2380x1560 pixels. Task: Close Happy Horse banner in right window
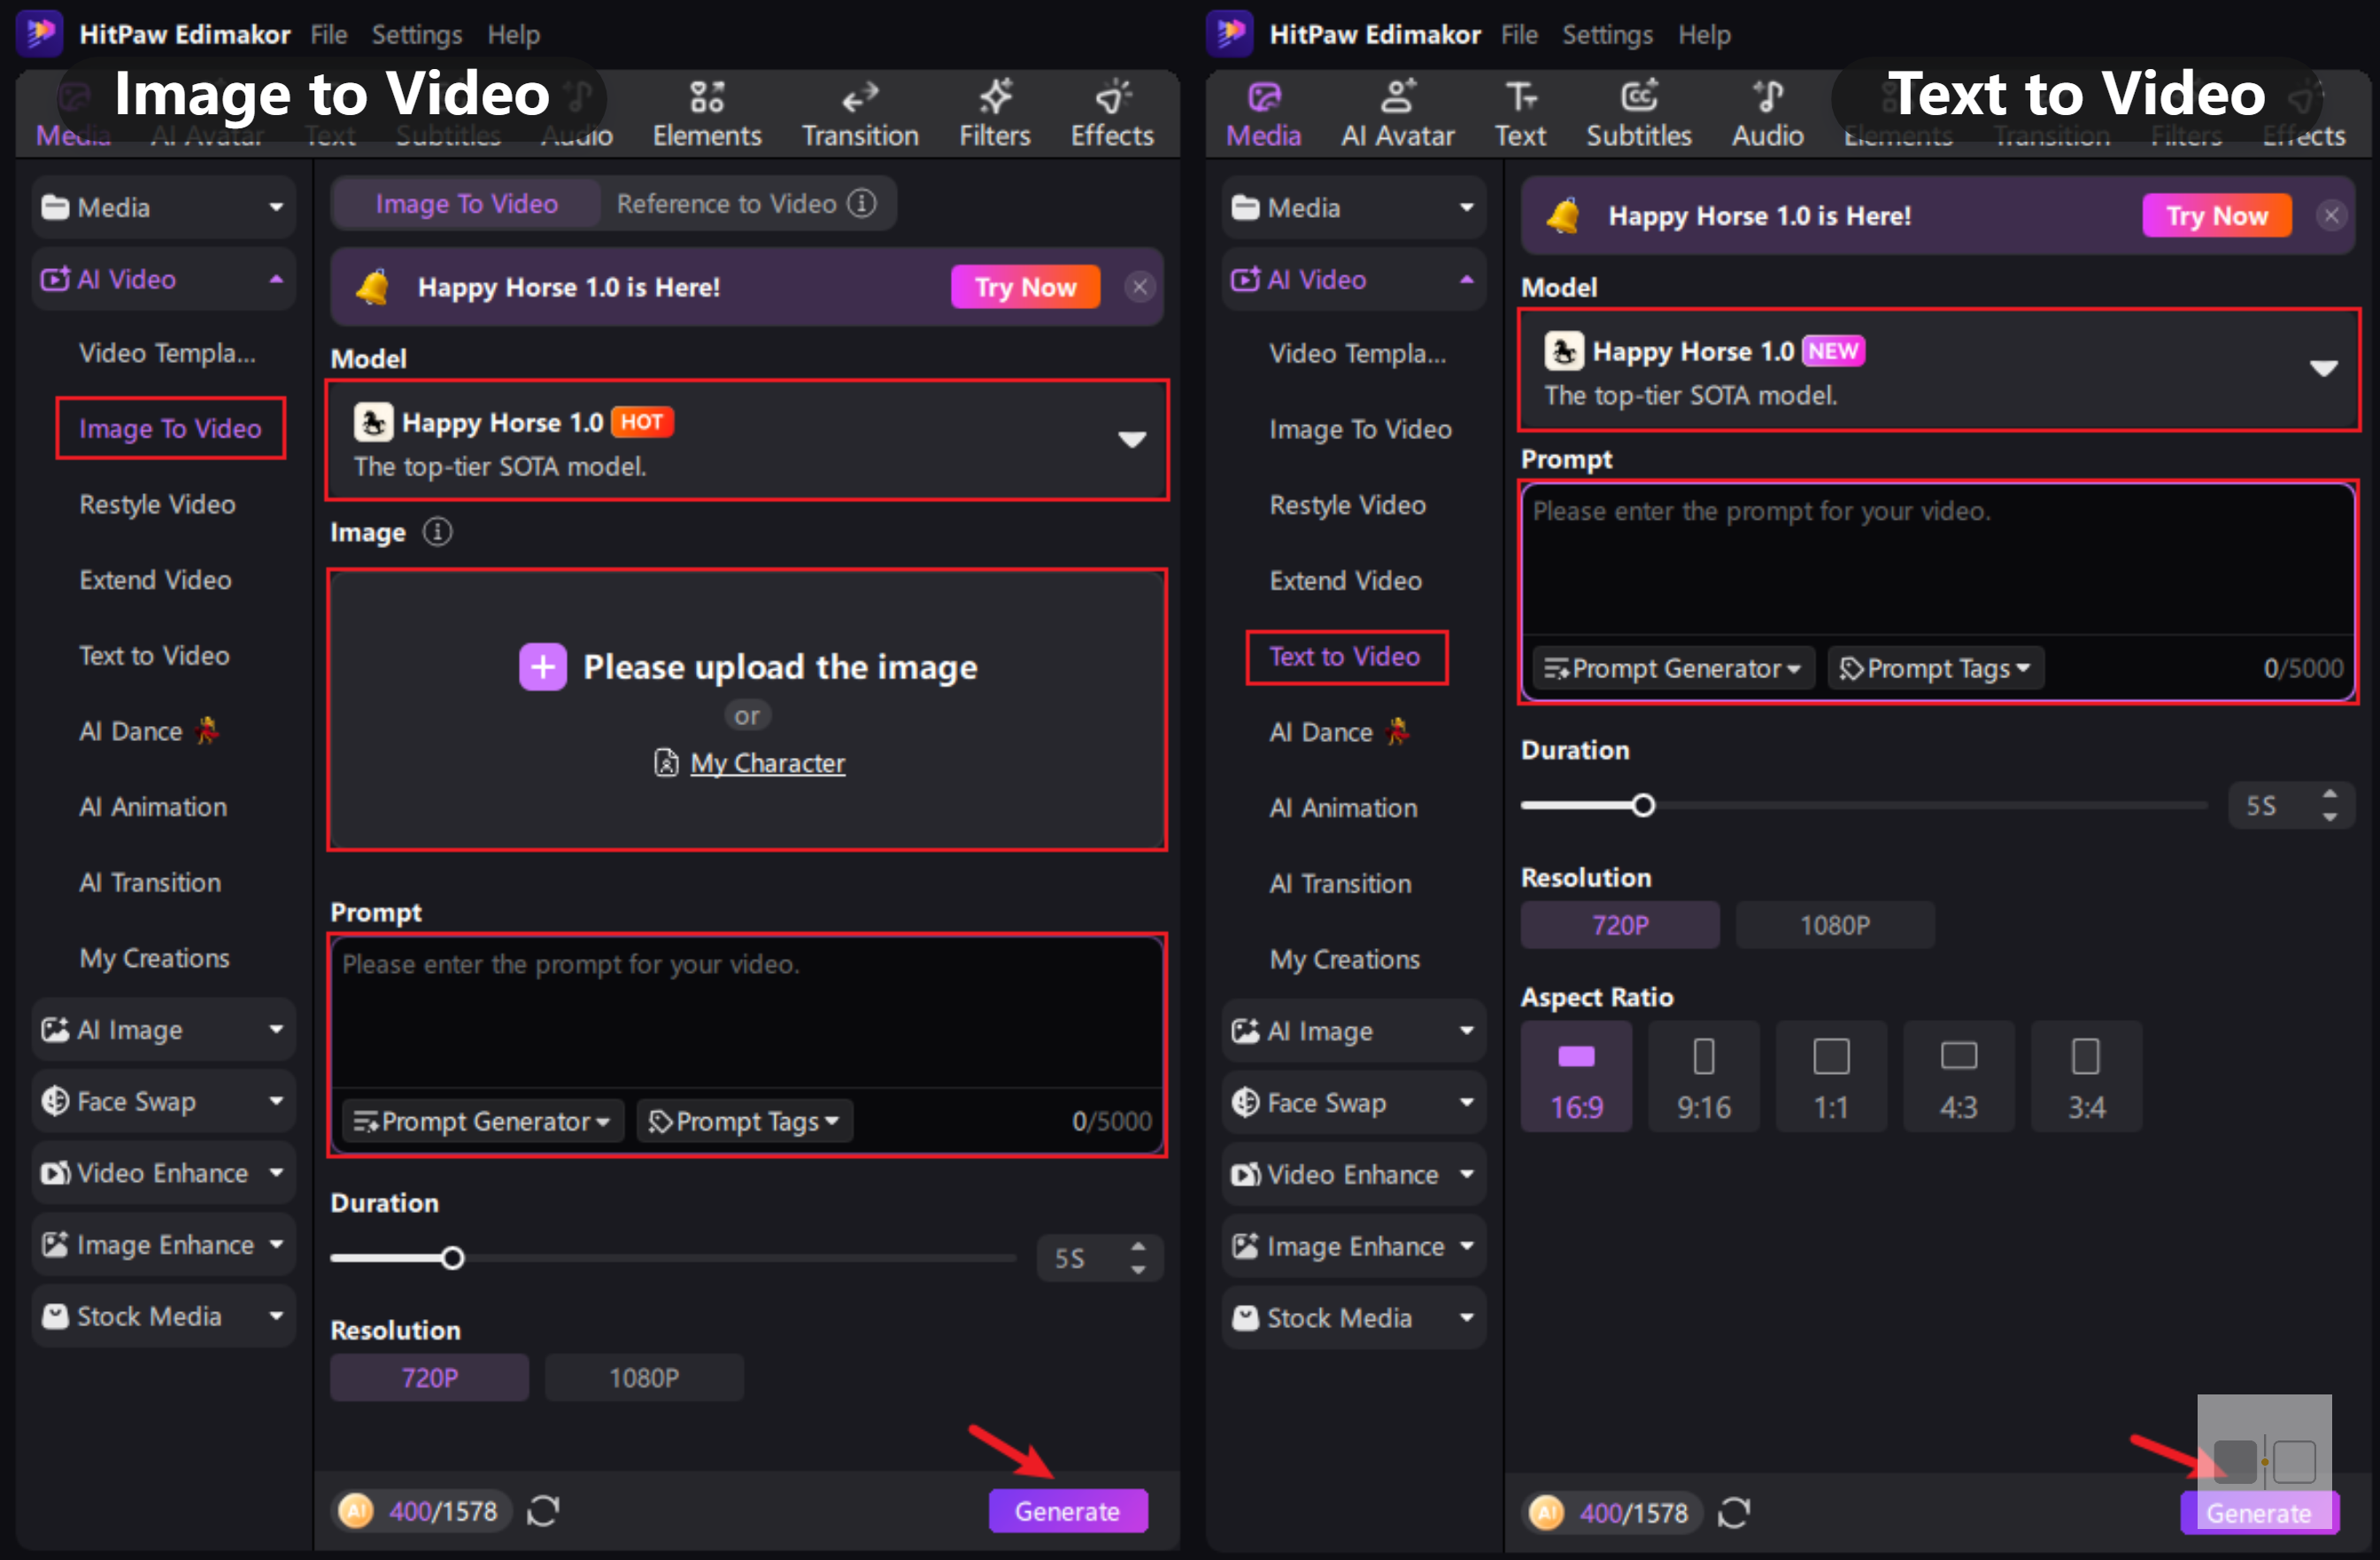click(2331, 215)
